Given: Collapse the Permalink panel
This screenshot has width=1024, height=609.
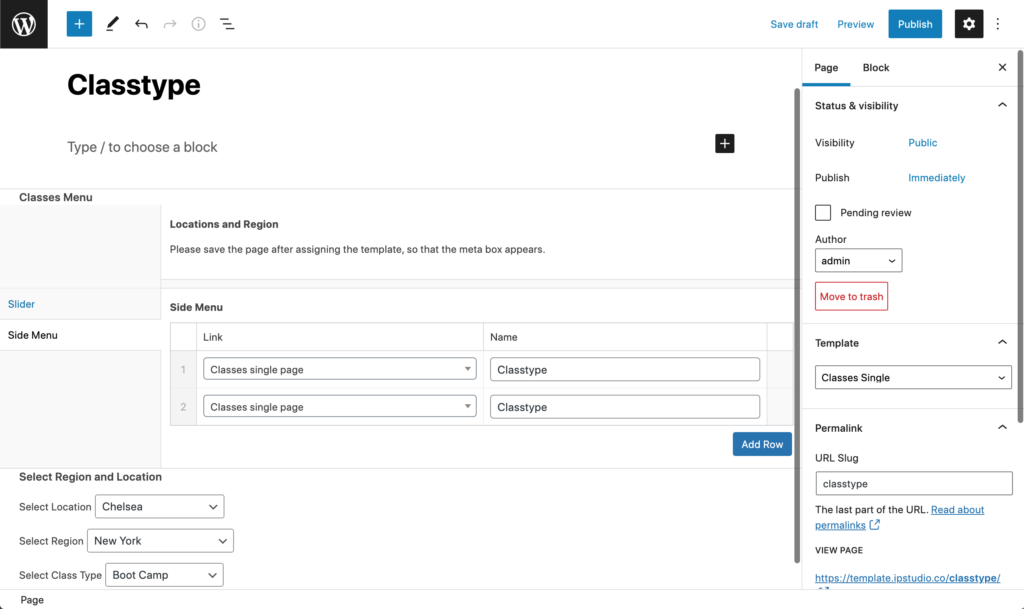Looking at the screenshot, I should click(x=1002, y=428).
